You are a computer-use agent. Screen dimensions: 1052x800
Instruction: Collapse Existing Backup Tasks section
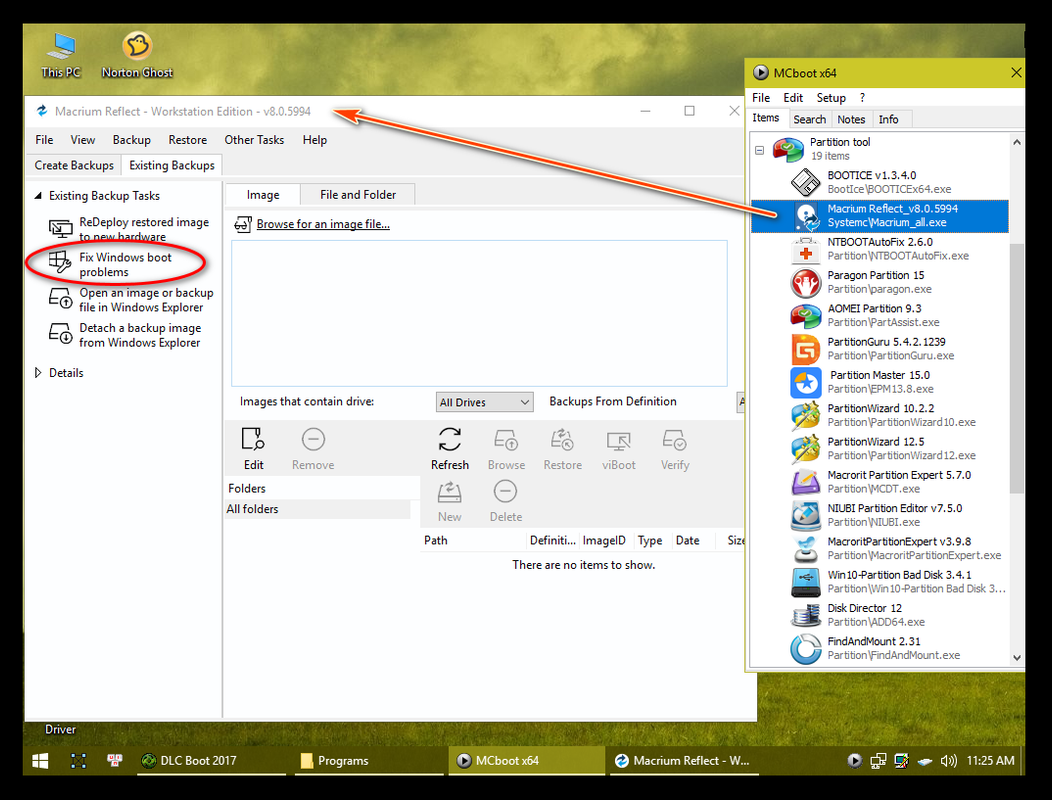tap(38, 195)
